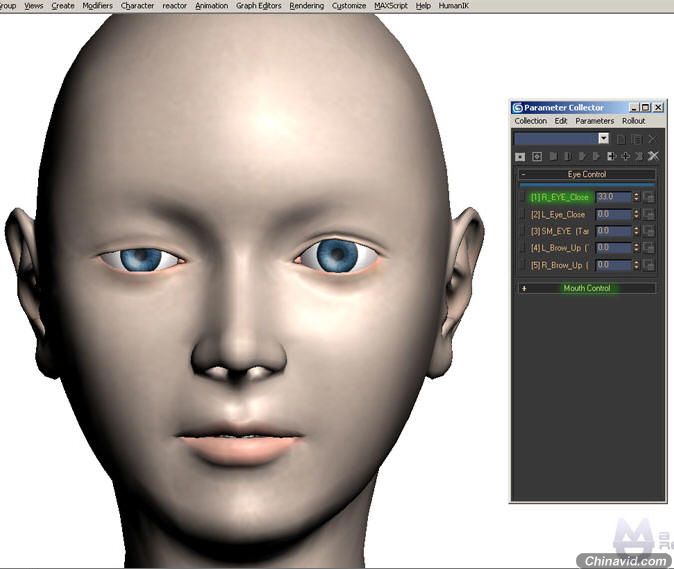
Task: Toggle select box for R_EYE_Close
Action: click(522, 197)
